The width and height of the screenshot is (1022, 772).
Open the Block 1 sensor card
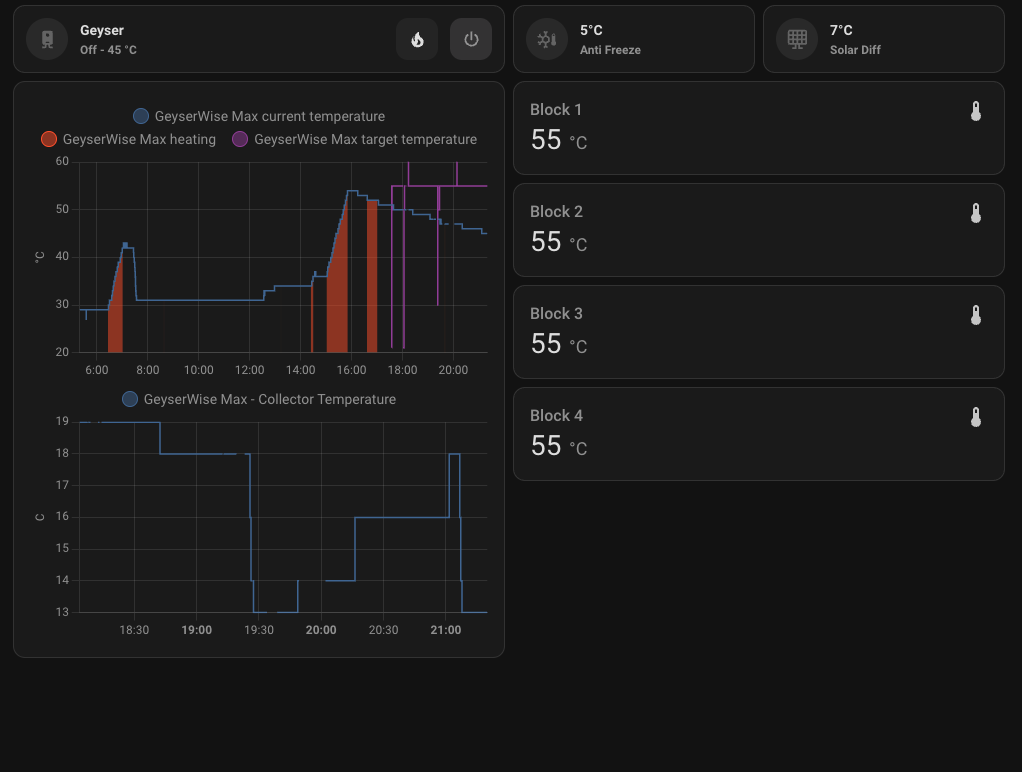[759, 128]
